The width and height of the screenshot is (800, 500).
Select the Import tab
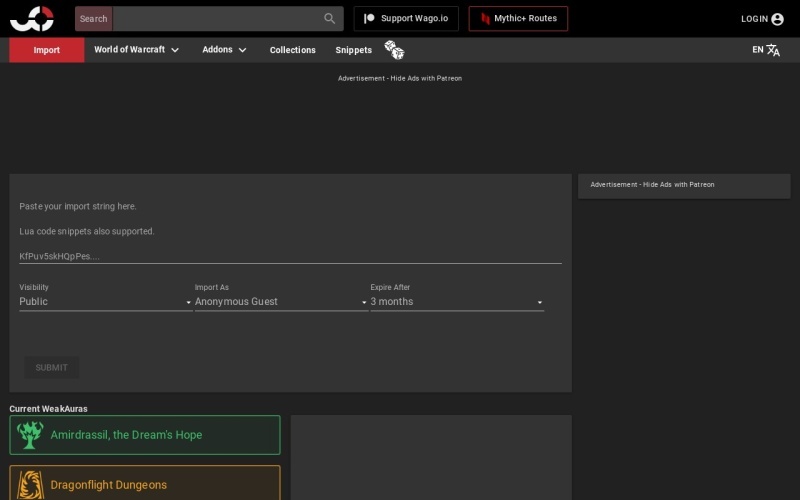[46, 50]
